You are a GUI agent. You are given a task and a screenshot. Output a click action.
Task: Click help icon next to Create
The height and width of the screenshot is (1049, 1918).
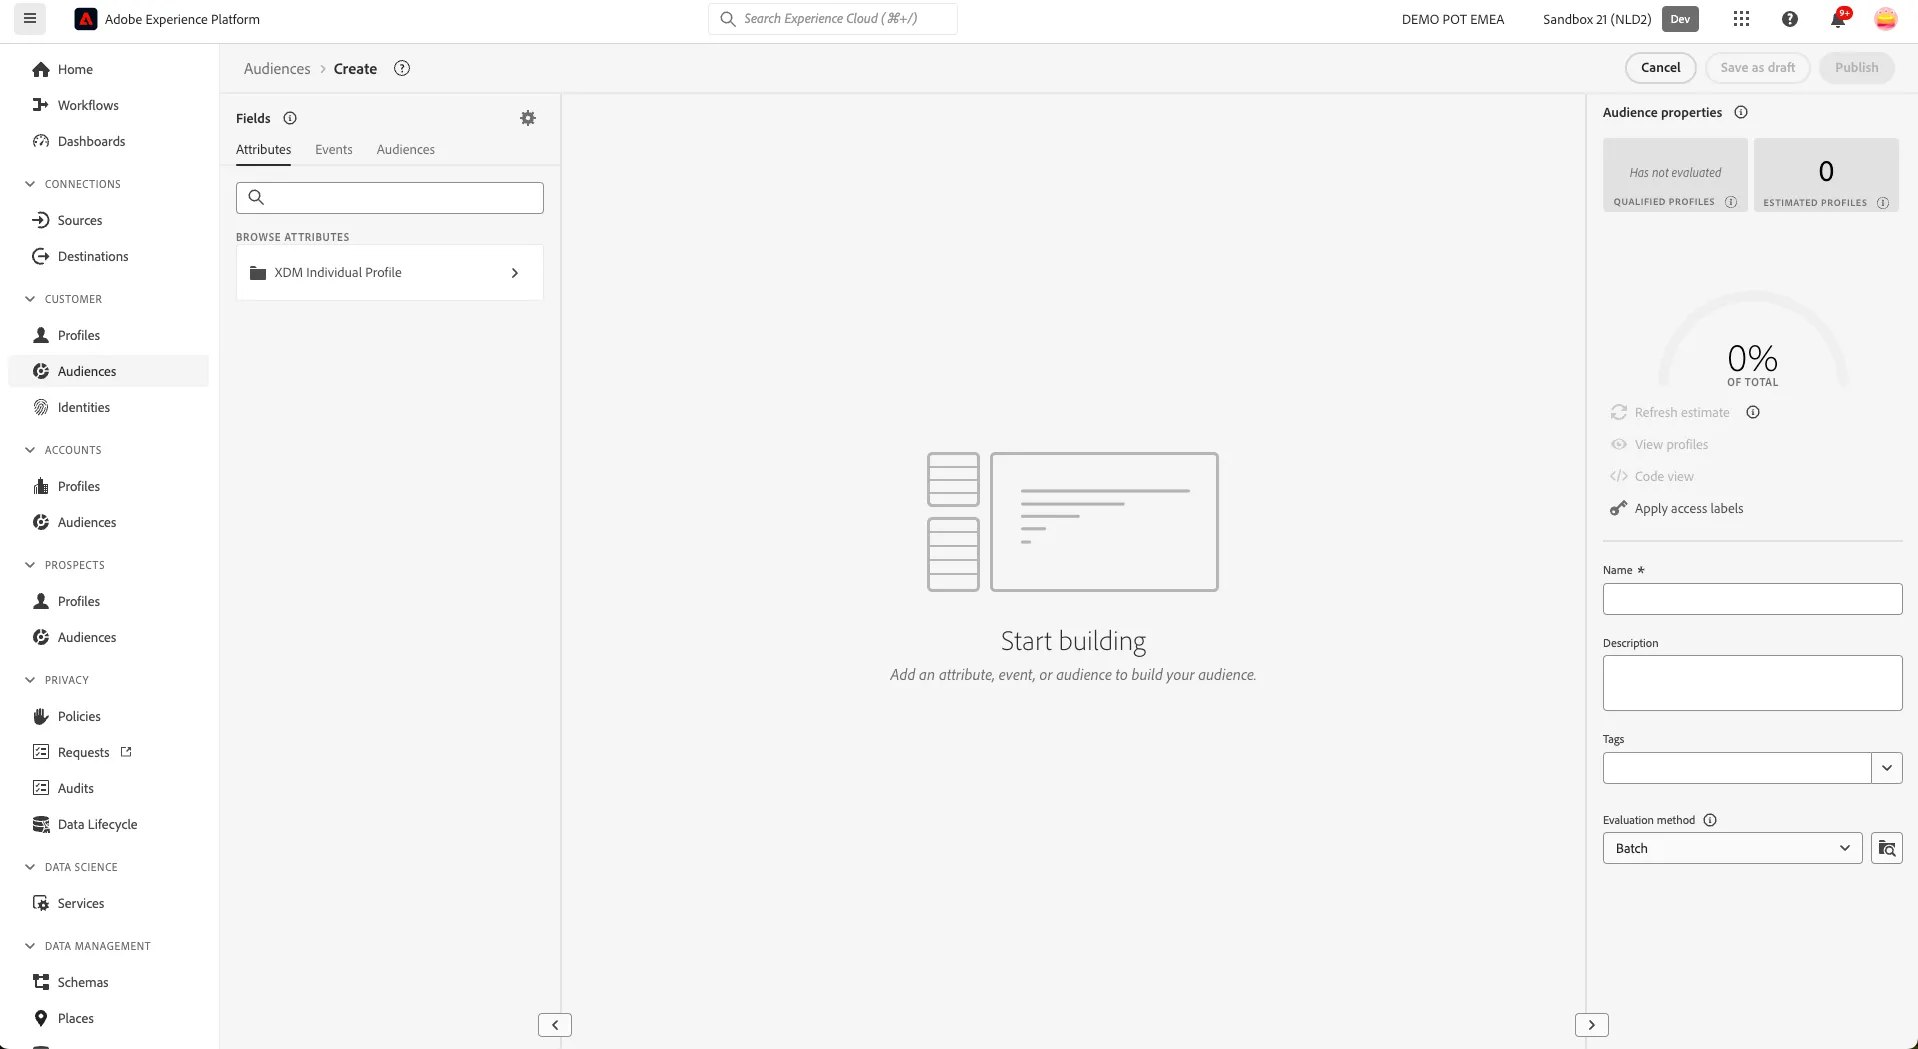(402, 68)
